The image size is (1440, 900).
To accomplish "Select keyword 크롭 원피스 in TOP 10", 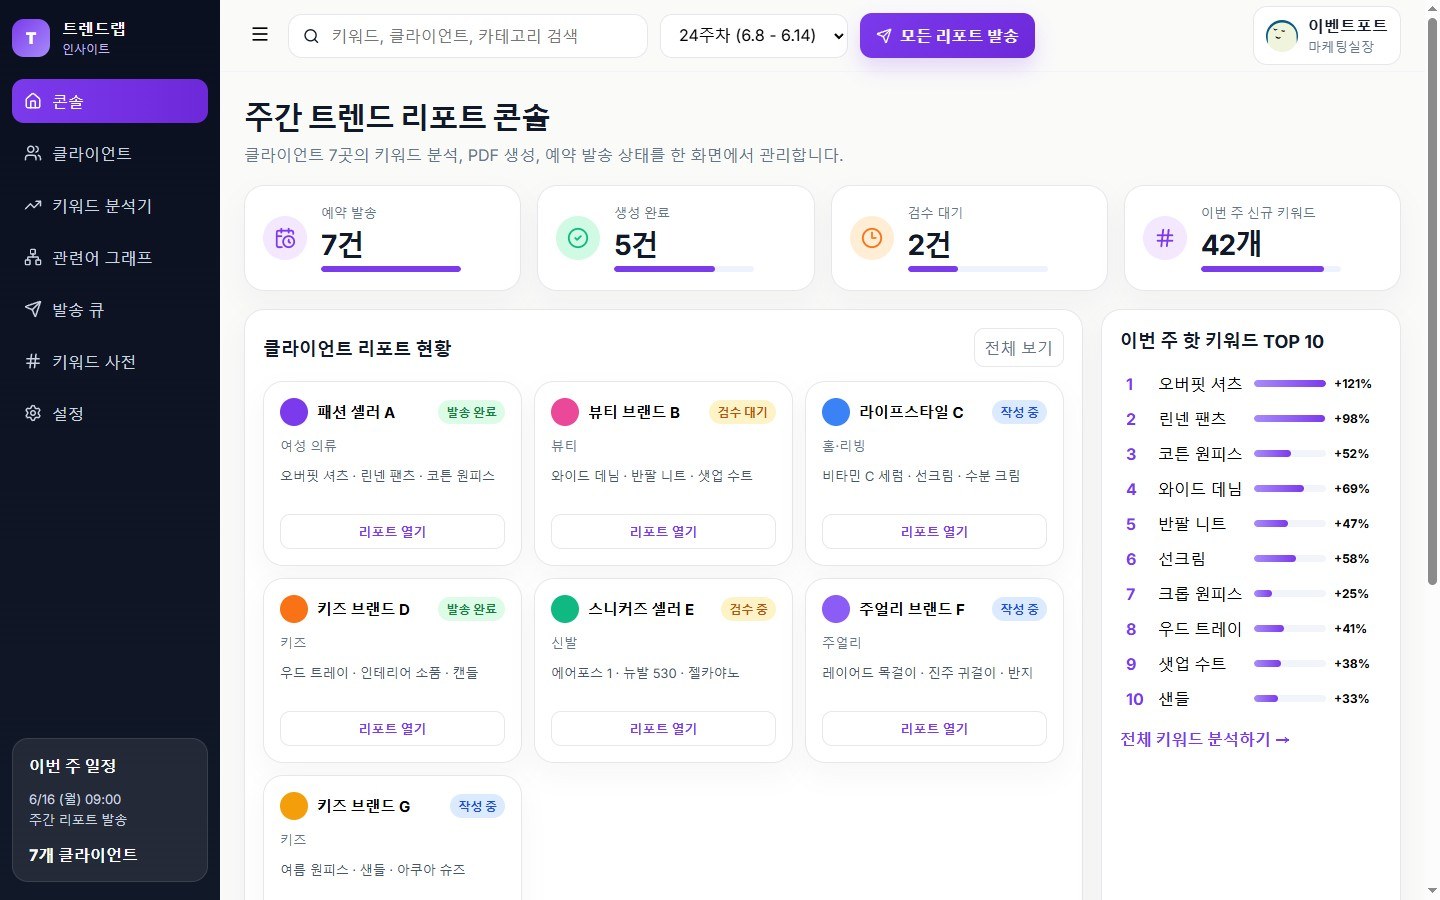I will [1200, 594].
